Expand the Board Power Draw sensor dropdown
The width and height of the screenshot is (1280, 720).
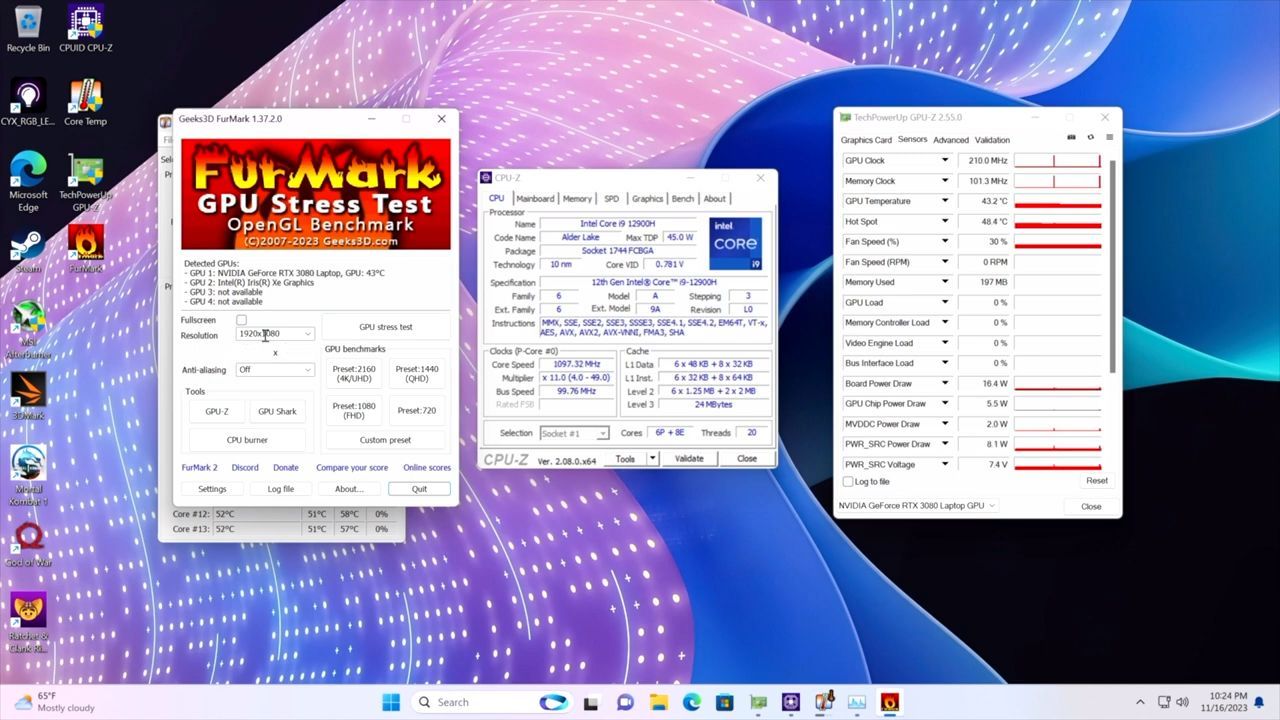coord(944,384)
